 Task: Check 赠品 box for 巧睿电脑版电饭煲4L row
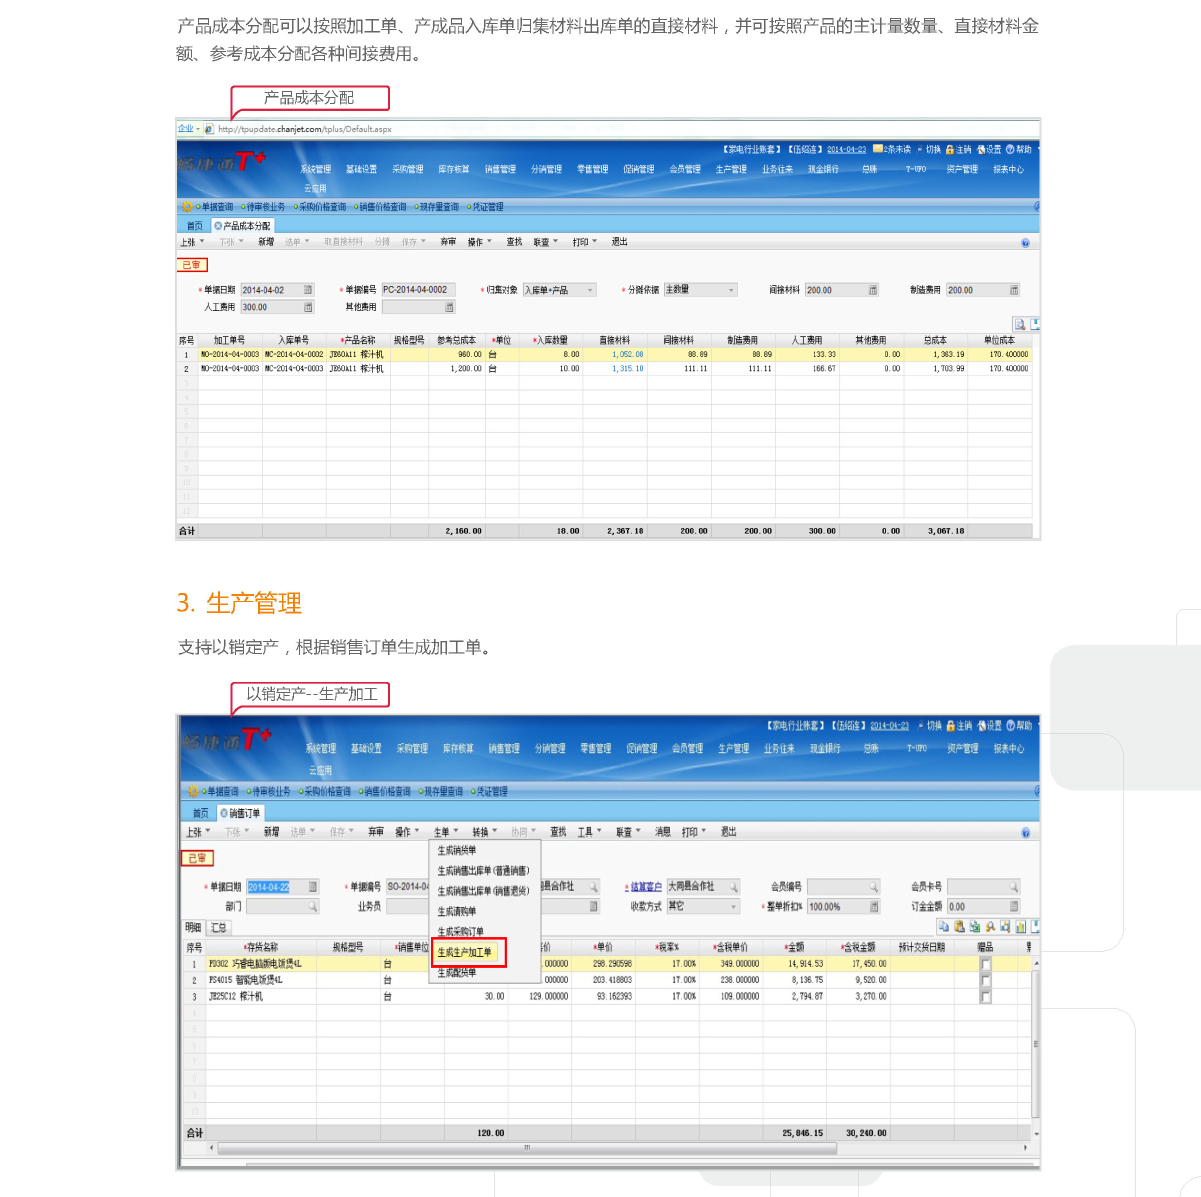985,964
